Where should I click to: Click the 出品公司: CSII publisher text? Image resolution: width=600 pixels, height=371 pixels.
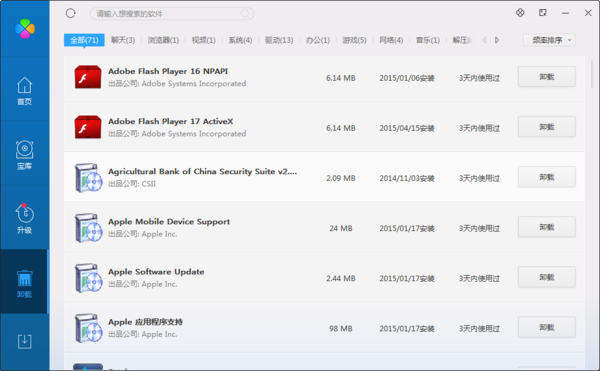132,184
